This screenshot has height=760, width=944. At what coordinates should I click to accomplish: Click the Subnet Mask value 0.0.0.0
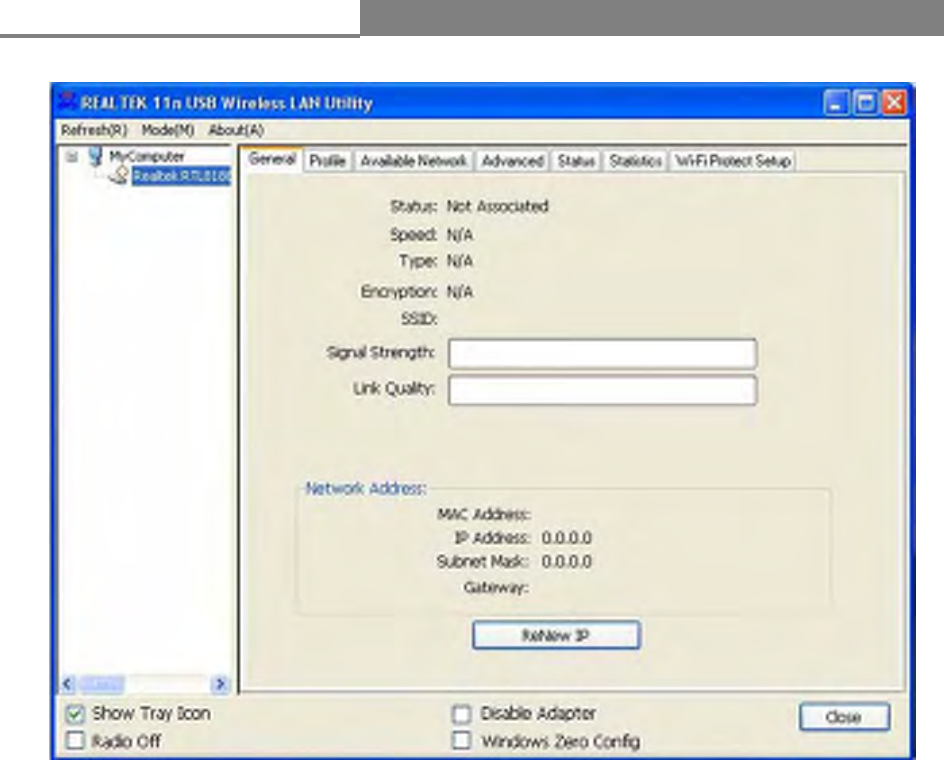[567, 562]
